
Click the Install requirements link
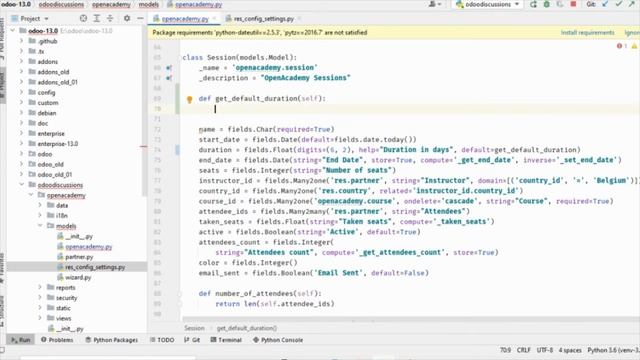[587, 32]
